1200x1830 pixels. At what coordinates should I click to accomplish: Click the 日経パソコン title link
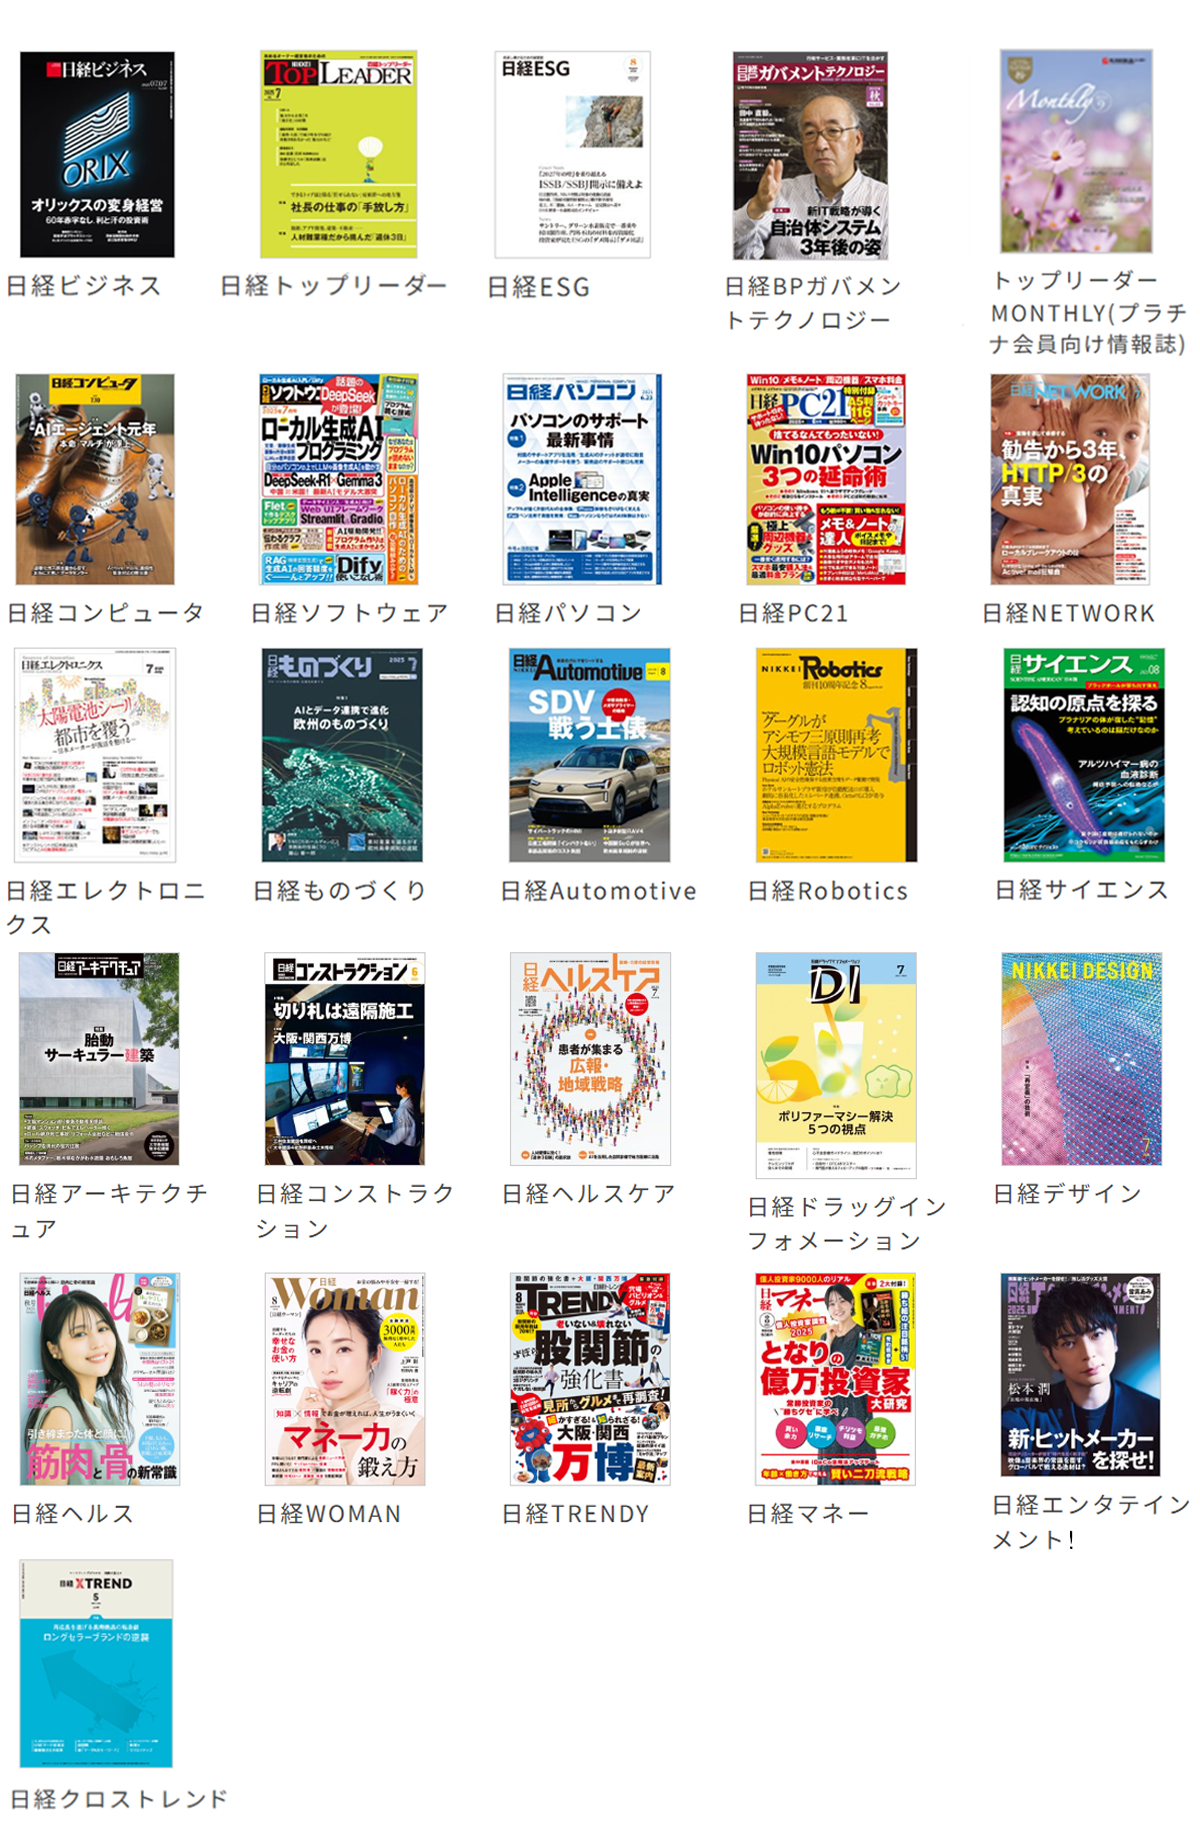point(568,613)
